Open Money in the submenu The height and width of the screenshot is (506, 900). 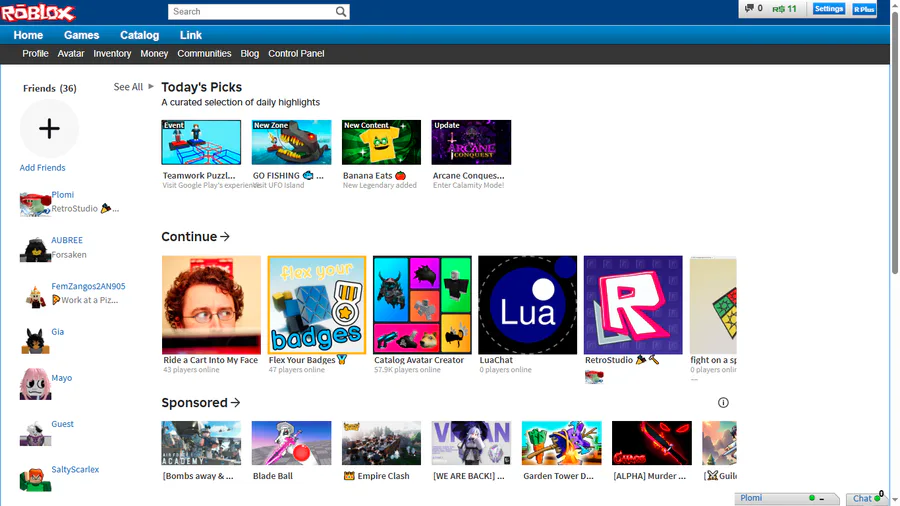tap(154, 53)
